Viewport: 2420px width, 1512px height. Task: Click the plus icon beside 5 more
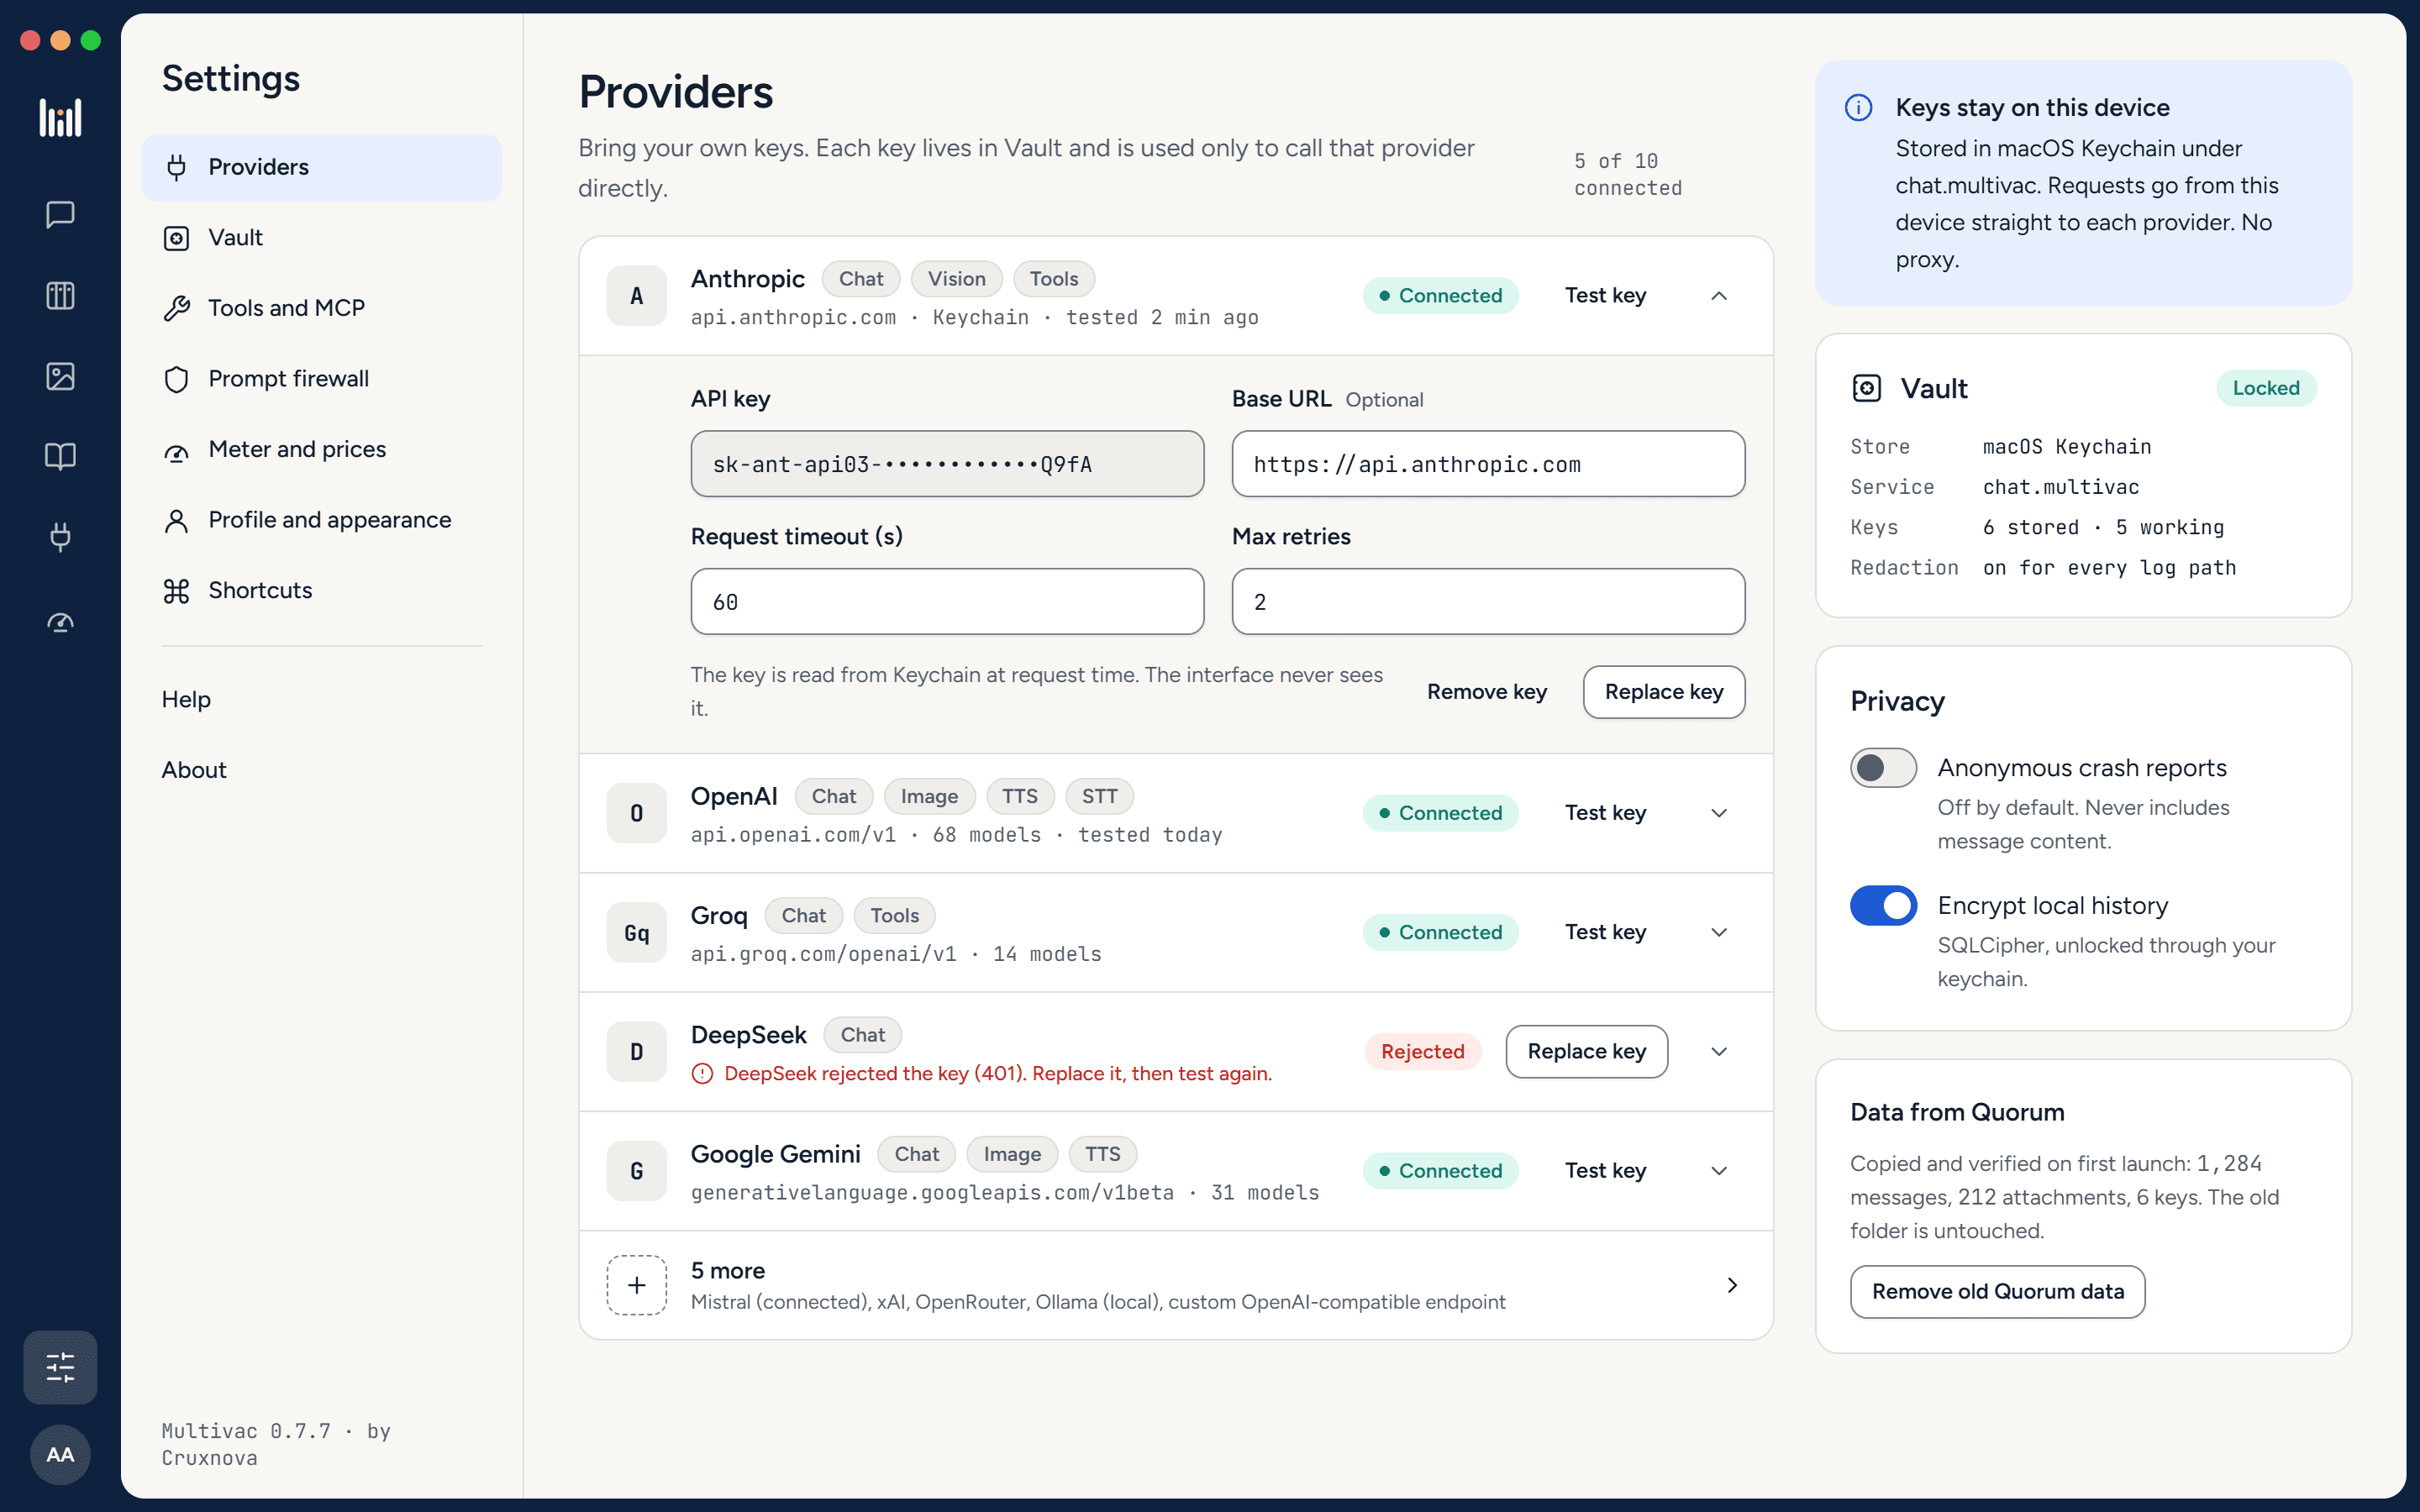[x=637, y=1285]
